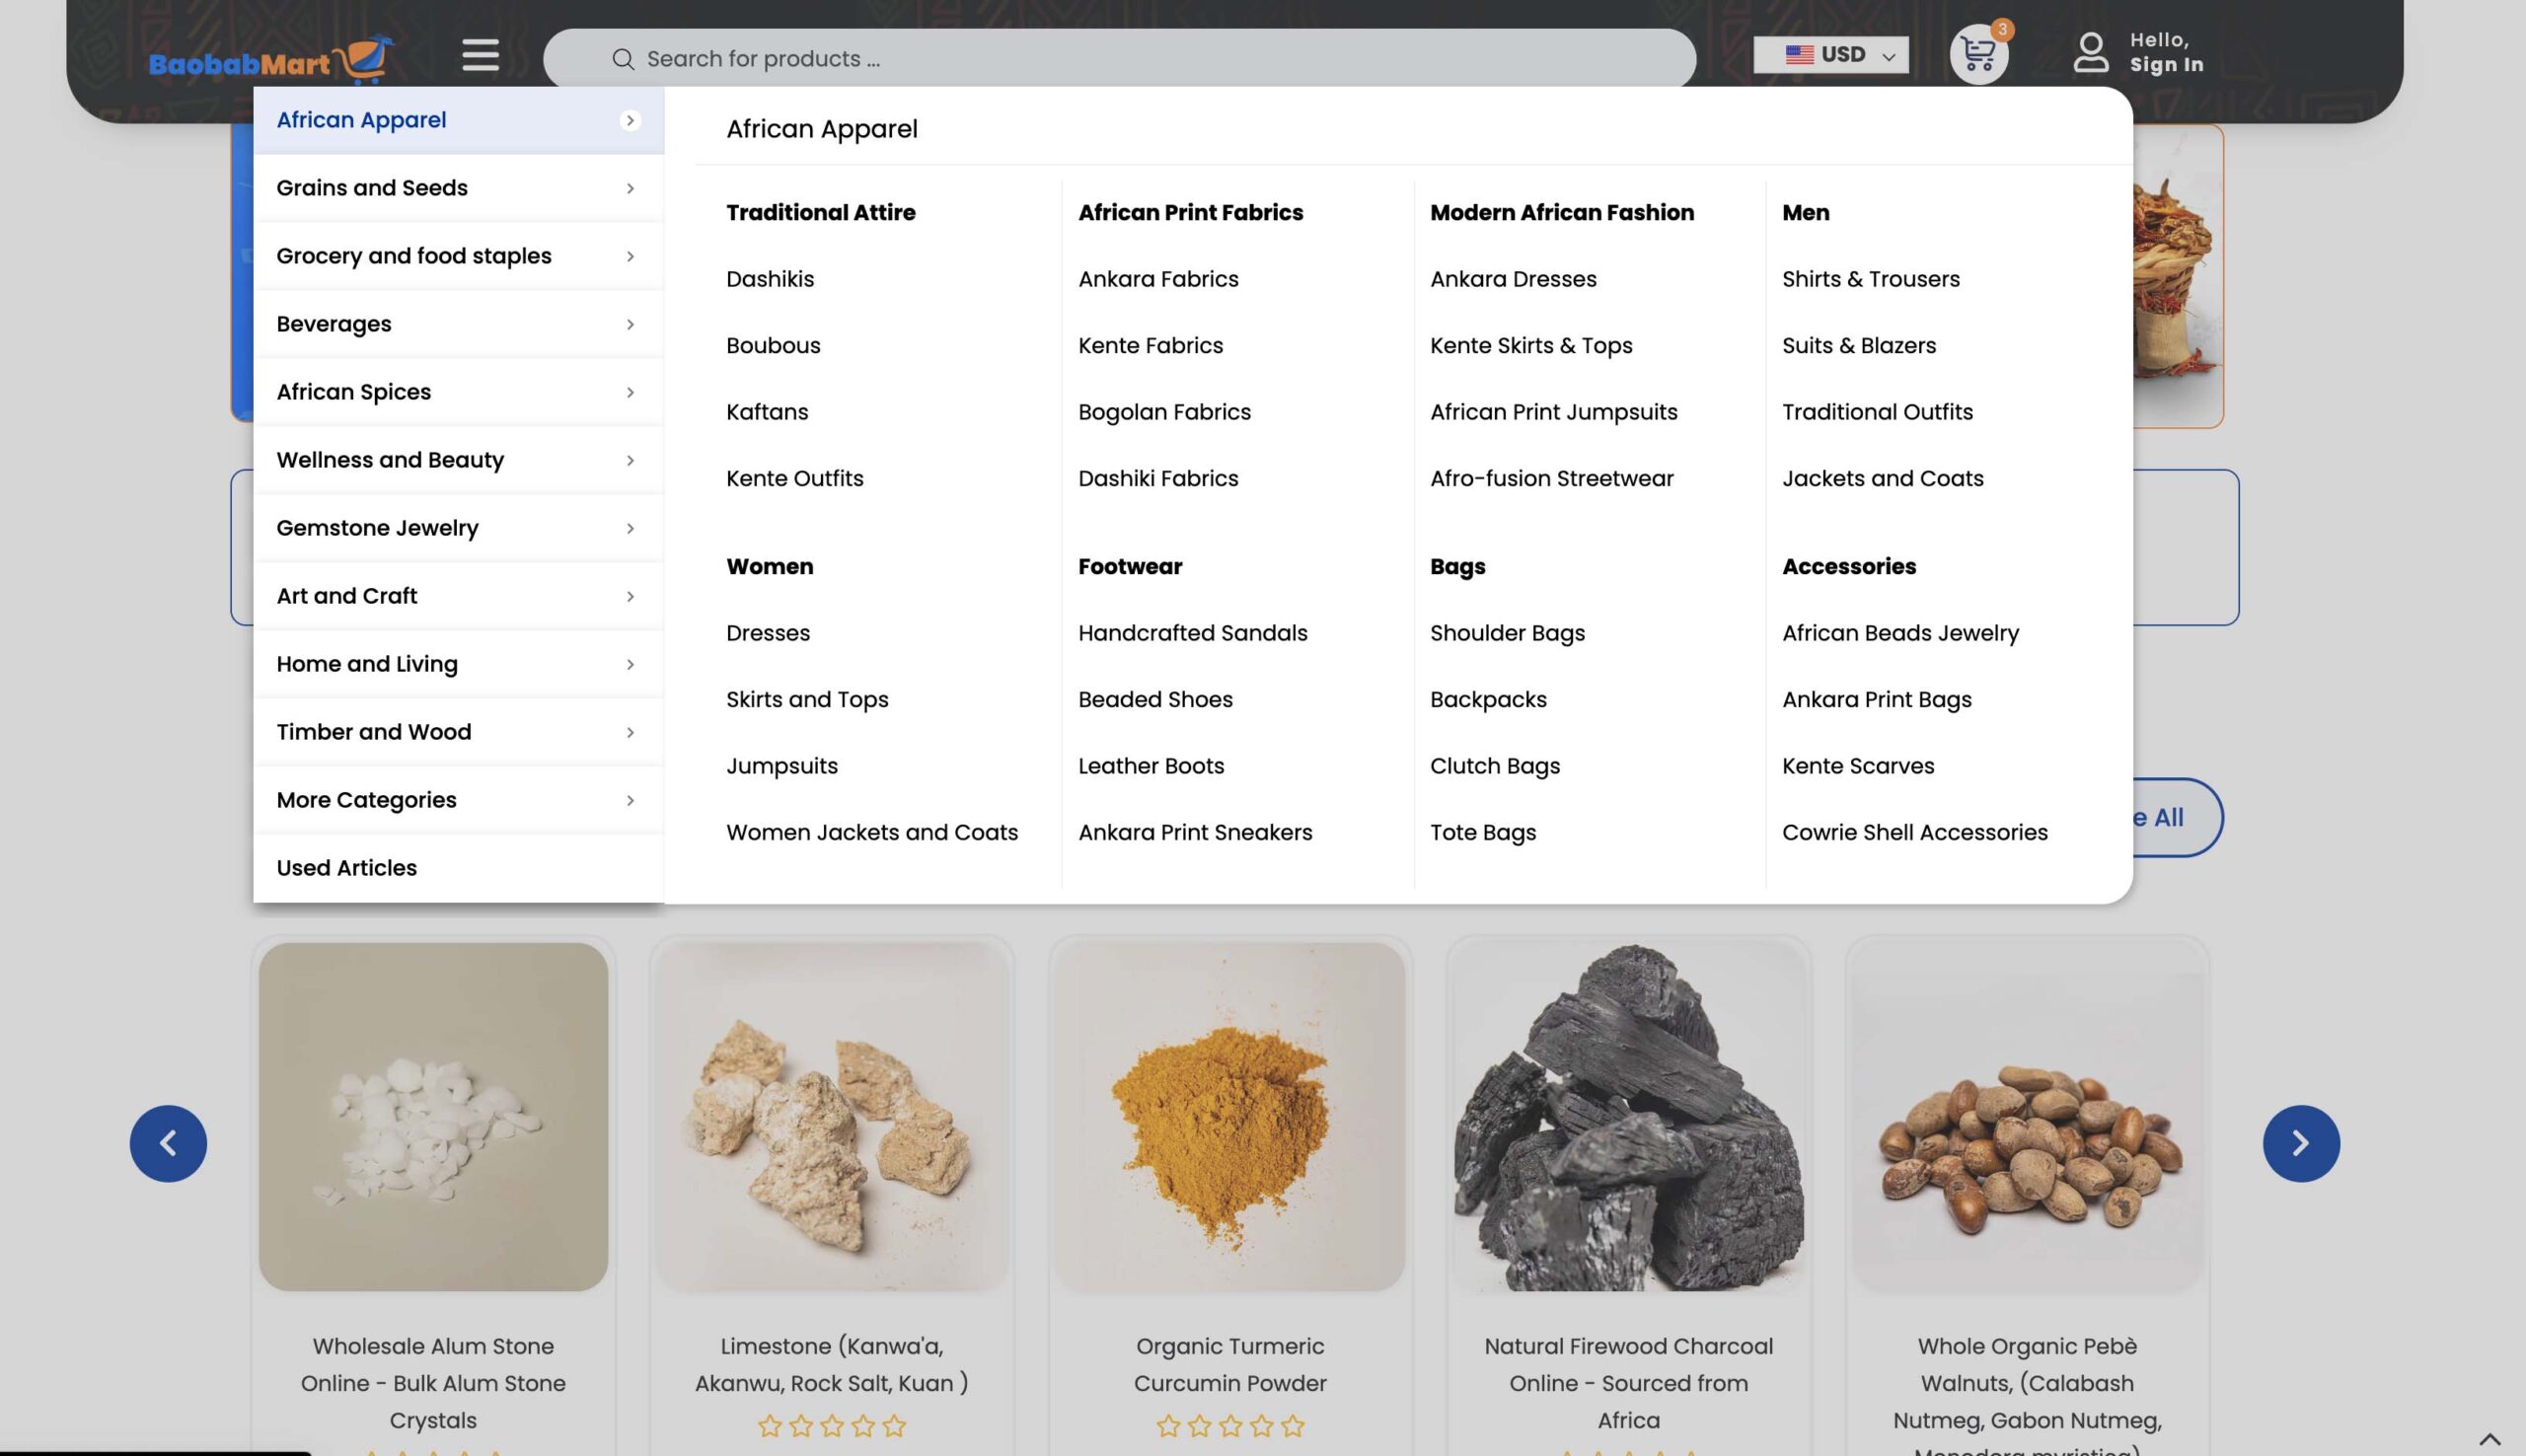
Task: Click the Hello, Sign In link
Action: 2166,54
